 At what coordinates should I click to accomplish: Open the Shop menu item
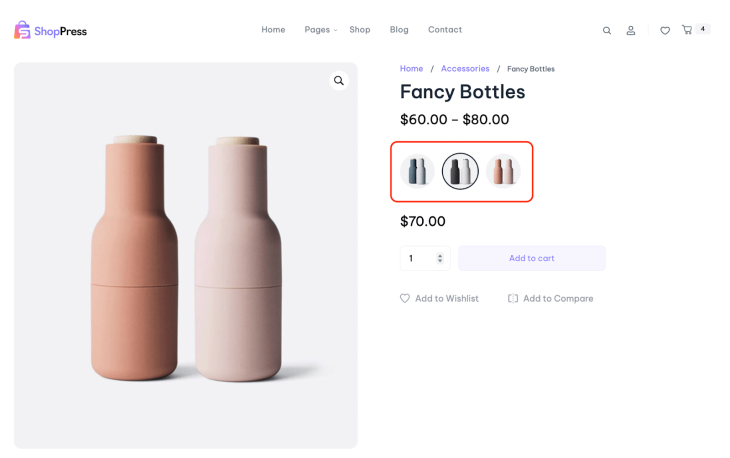[360, 30]
